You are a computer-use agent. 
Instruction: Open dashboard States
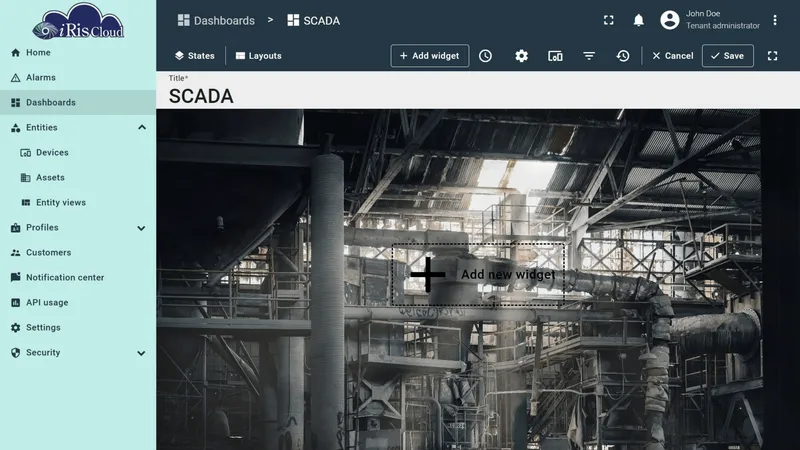[x=194, y=56]
